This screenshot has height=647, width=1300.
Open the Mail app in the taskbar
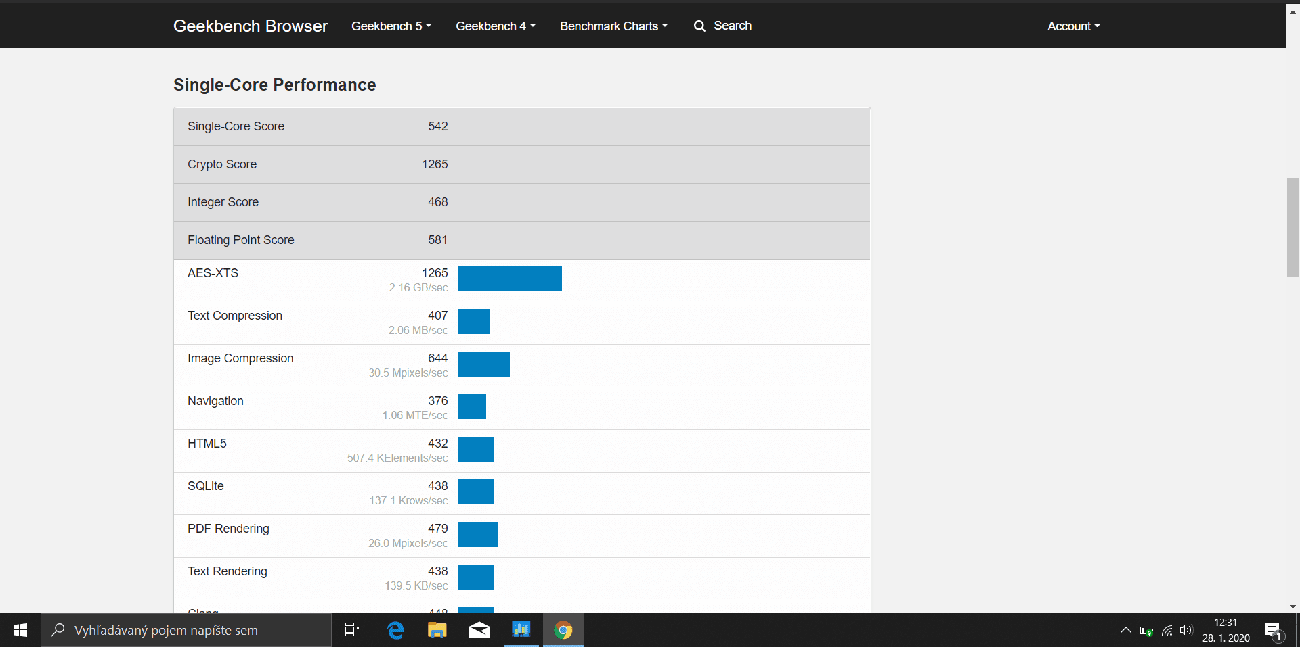(x=479, y=630)
